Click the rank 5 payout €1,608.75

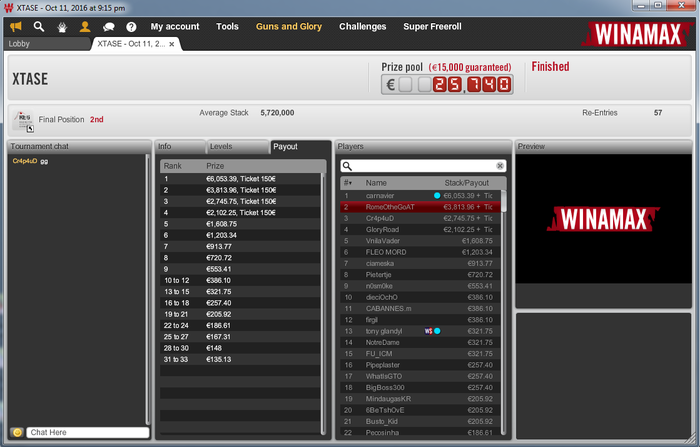pyautogui.click(x=240, y=224)
